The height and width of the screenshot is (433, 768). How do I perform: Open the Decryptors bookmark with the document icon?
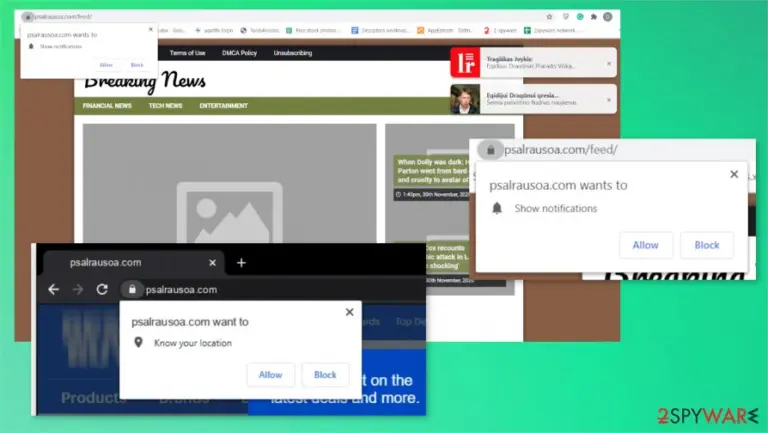pos(380,30)
